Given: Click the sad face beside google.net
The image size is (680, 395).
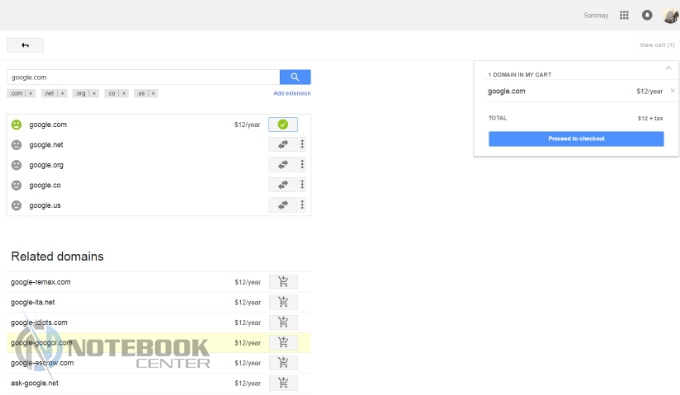Looking at the screenshot, I should coord(16,145).
